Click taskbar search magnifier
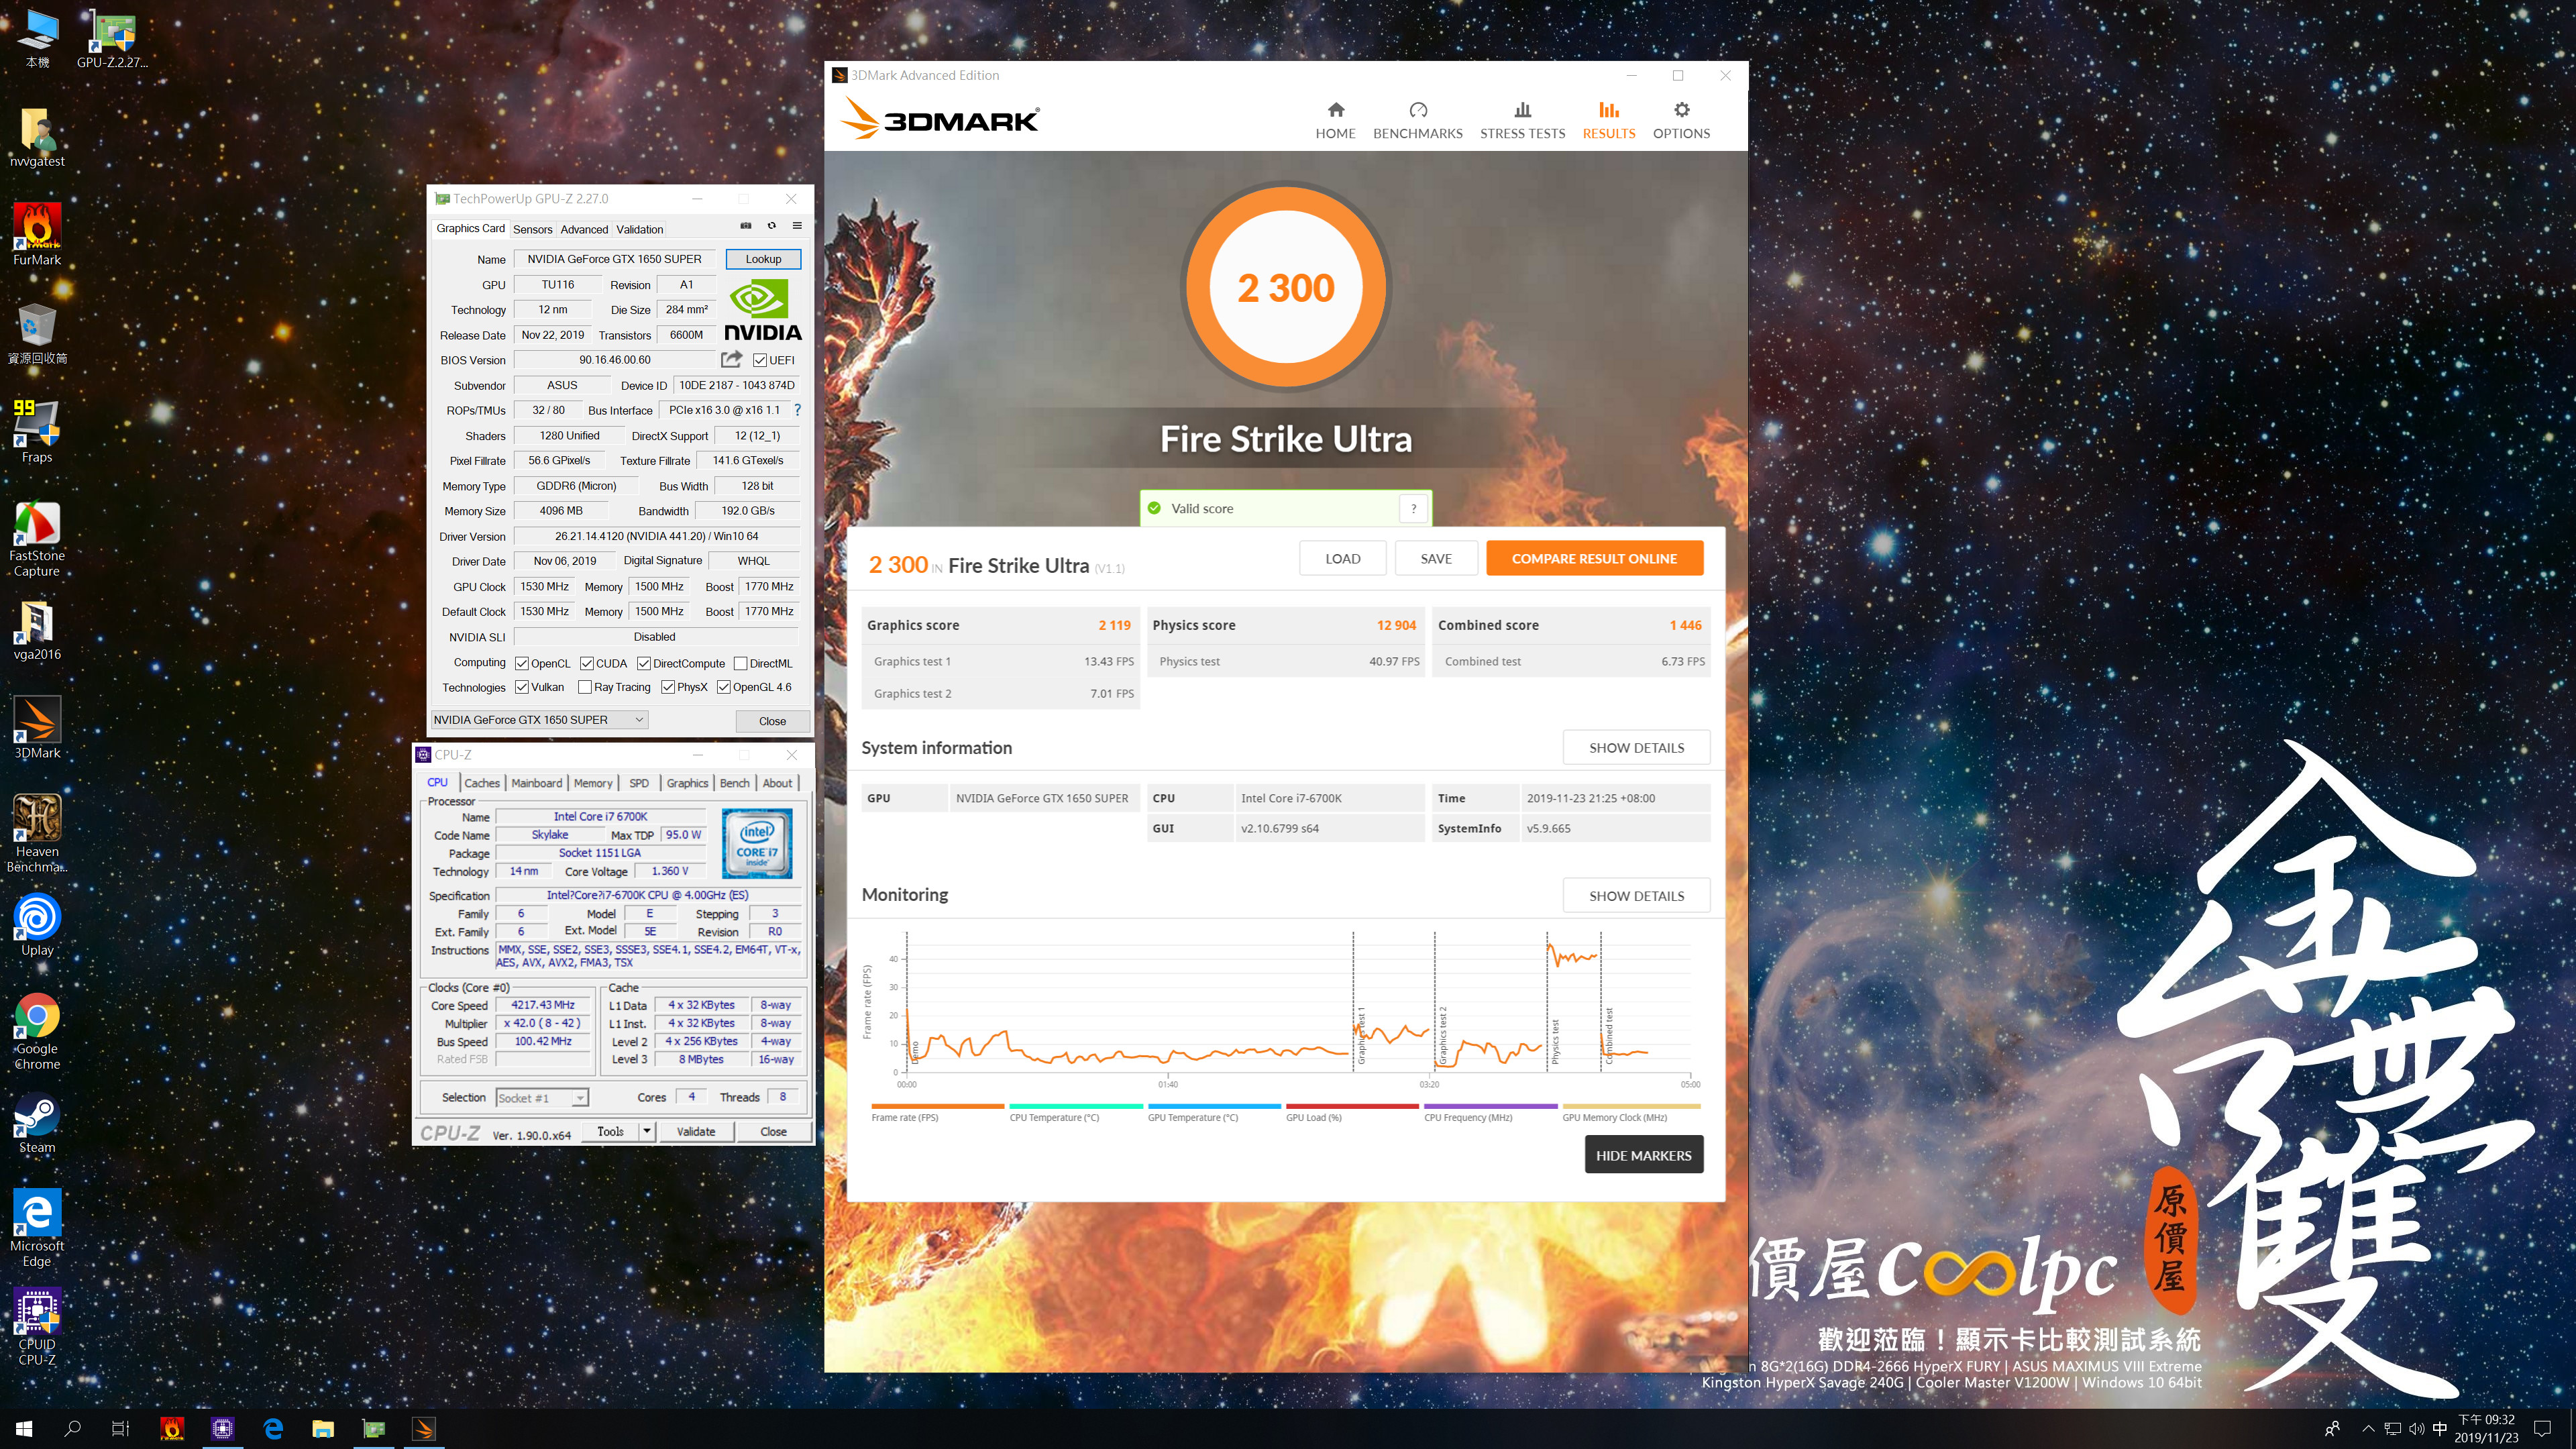The image size is (2576, 1449). 72,1429
